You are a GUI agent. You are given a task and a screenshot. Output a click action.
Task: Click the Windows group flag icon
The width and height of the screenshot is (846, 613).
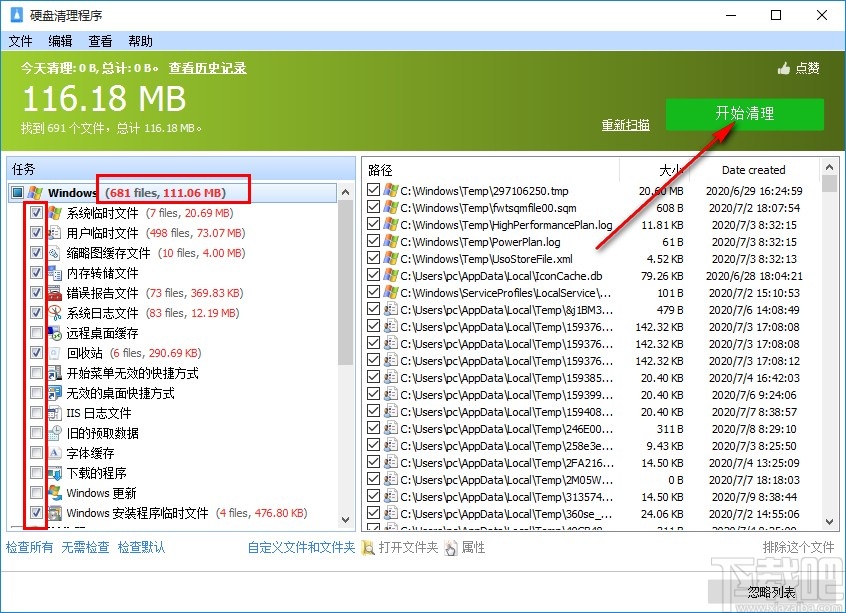click(35, 192)
